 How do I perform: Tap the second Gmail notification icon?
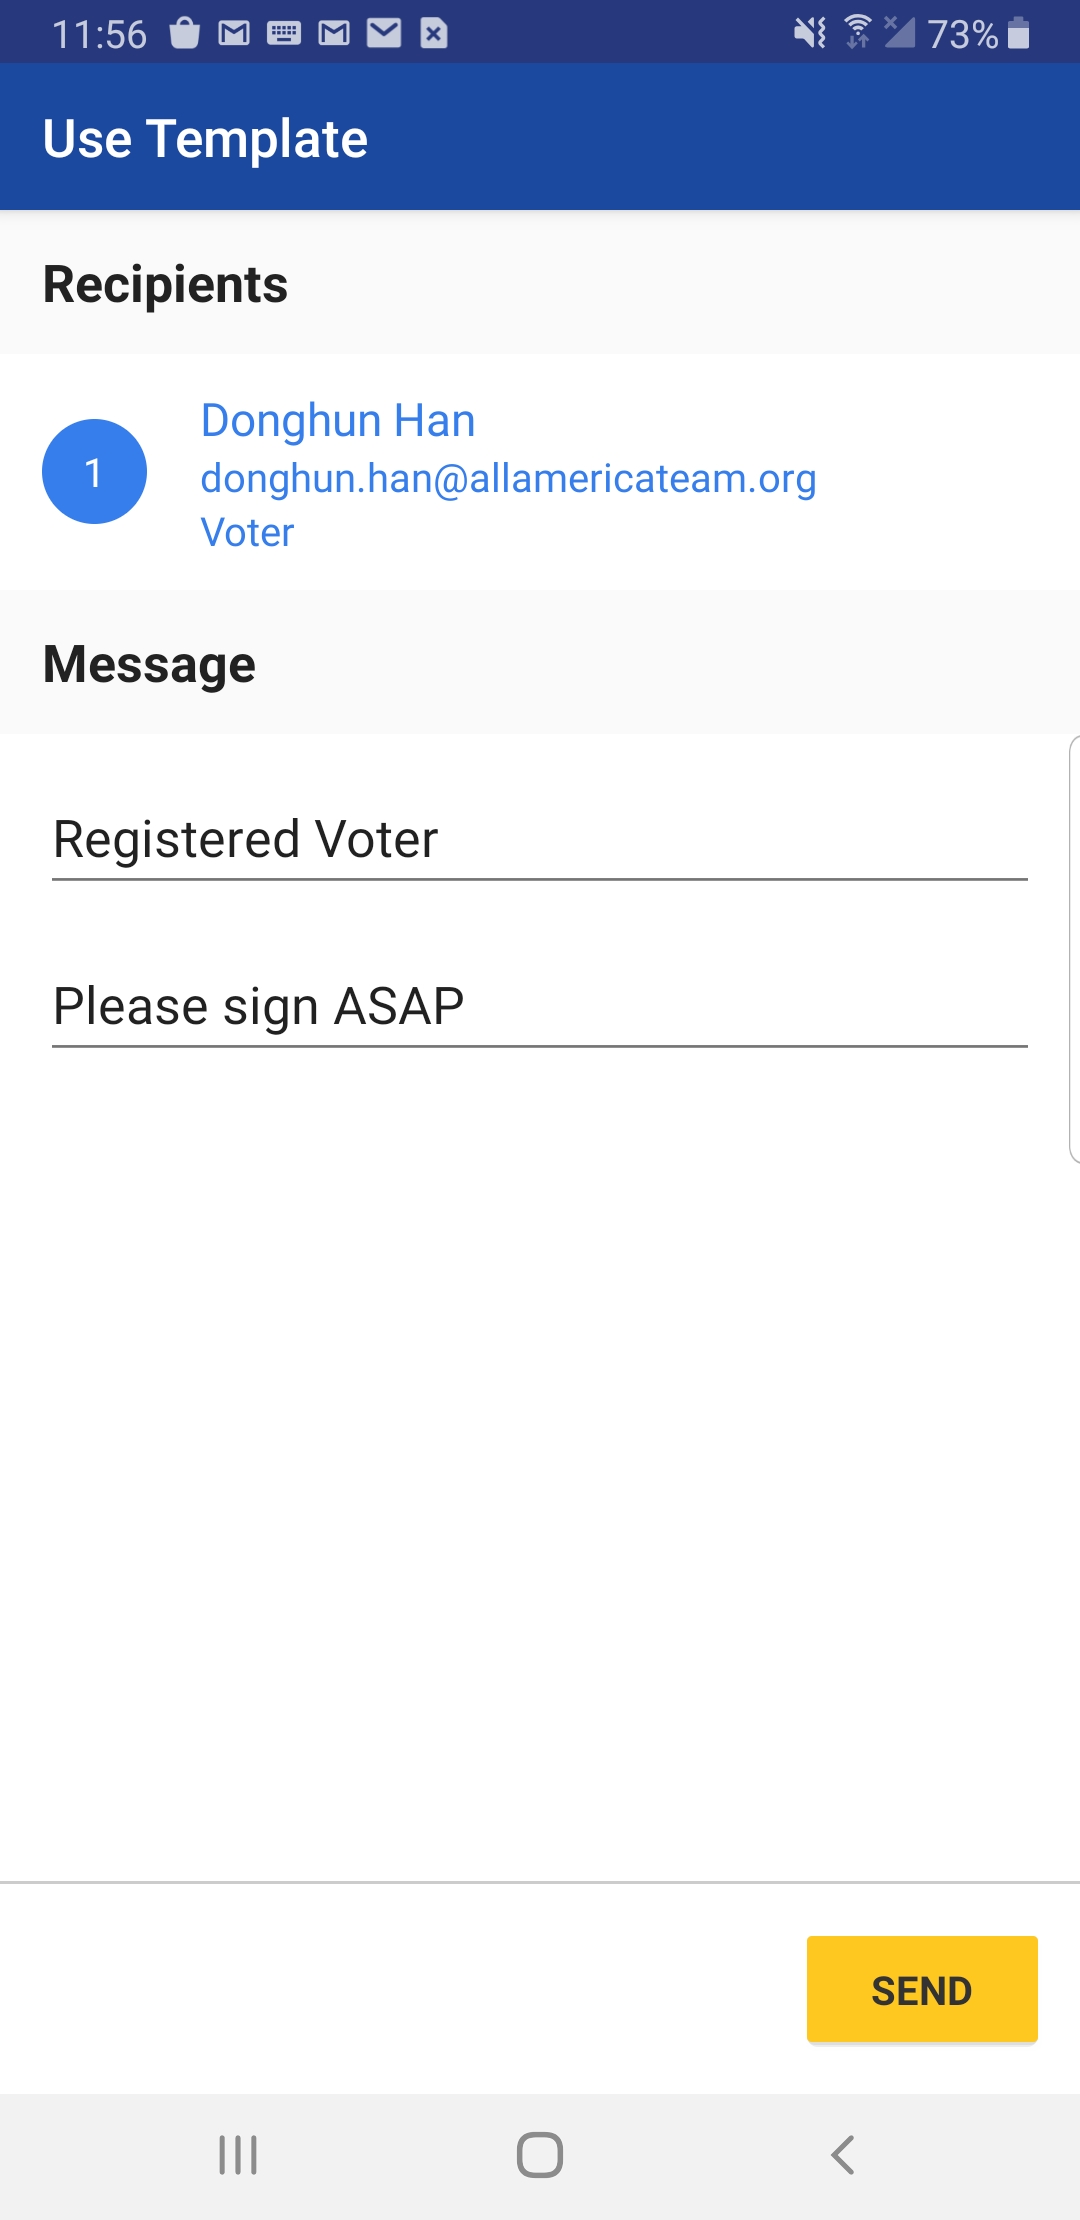[x=334, y=34]
